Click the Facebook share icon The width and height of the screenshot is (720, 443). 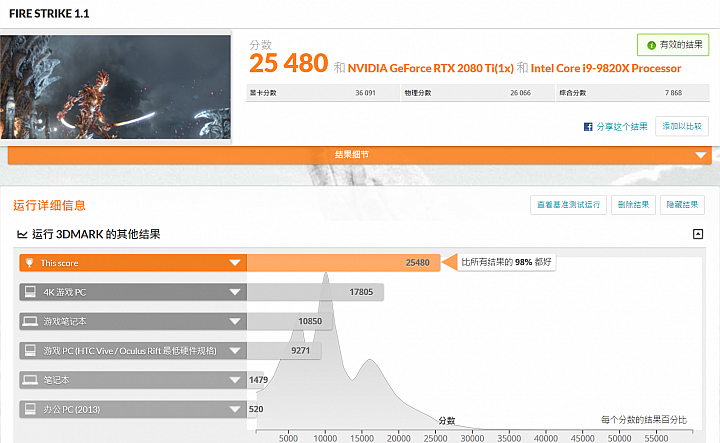[588, 127]
